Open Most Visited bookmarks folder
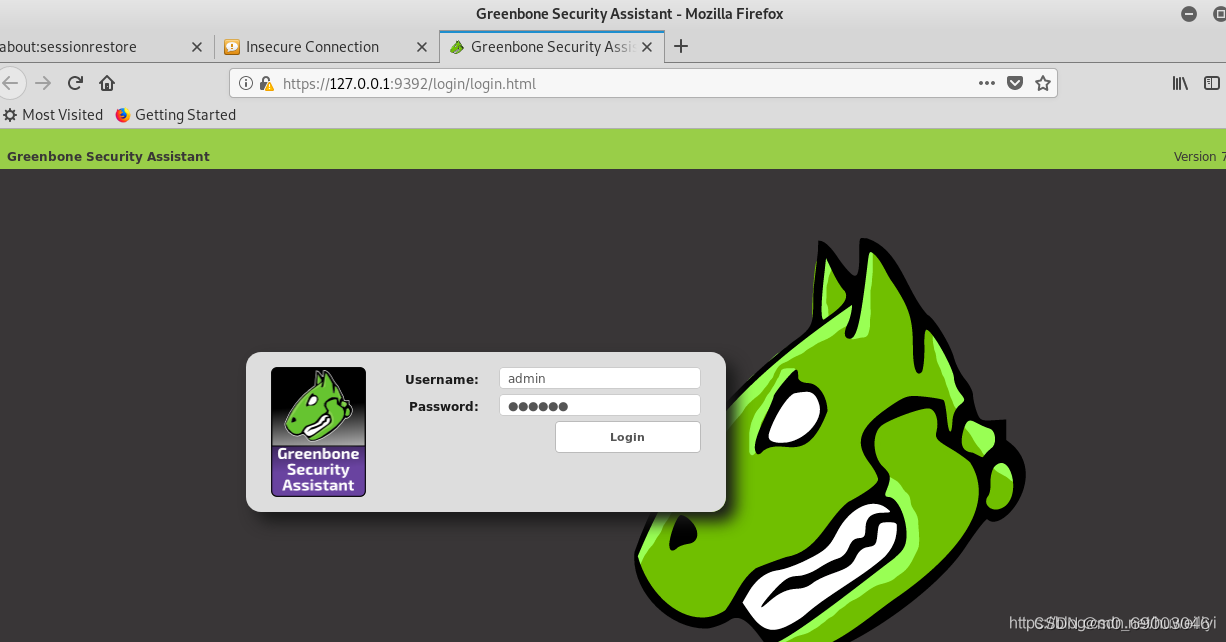The image size is (1226, 642). tap(53, 115)
